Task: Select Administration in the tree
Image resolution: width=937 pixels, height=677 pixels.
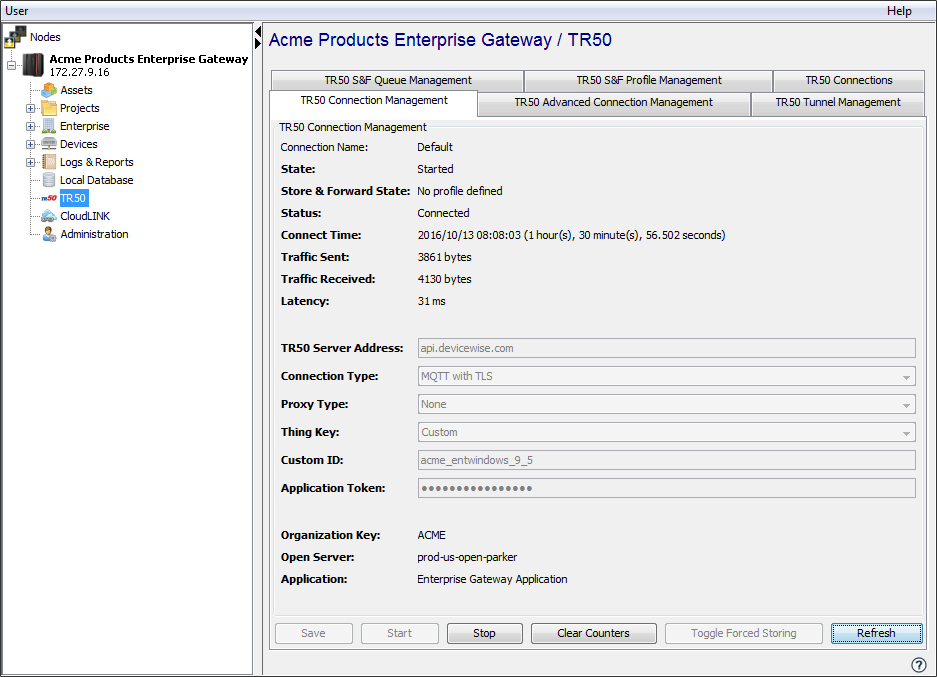Action: click(x=94, y=234)
